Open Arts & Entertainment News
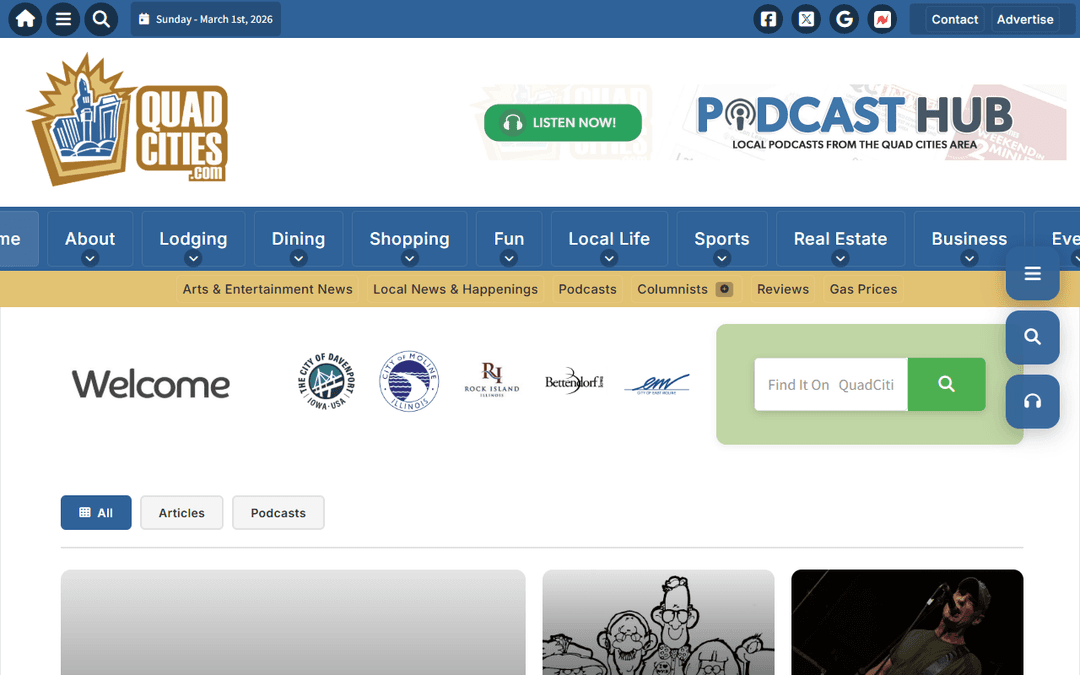This screenshot has width=1080, height=675. (x=267, y=289)
